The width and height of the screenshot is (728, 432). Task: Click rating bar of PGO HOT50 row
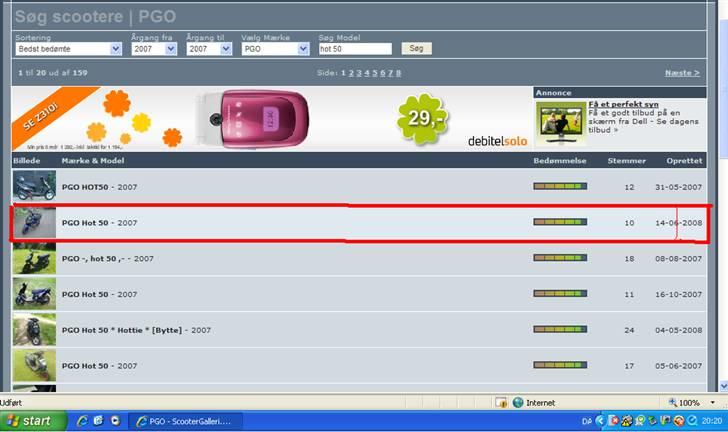click(560, 186)
